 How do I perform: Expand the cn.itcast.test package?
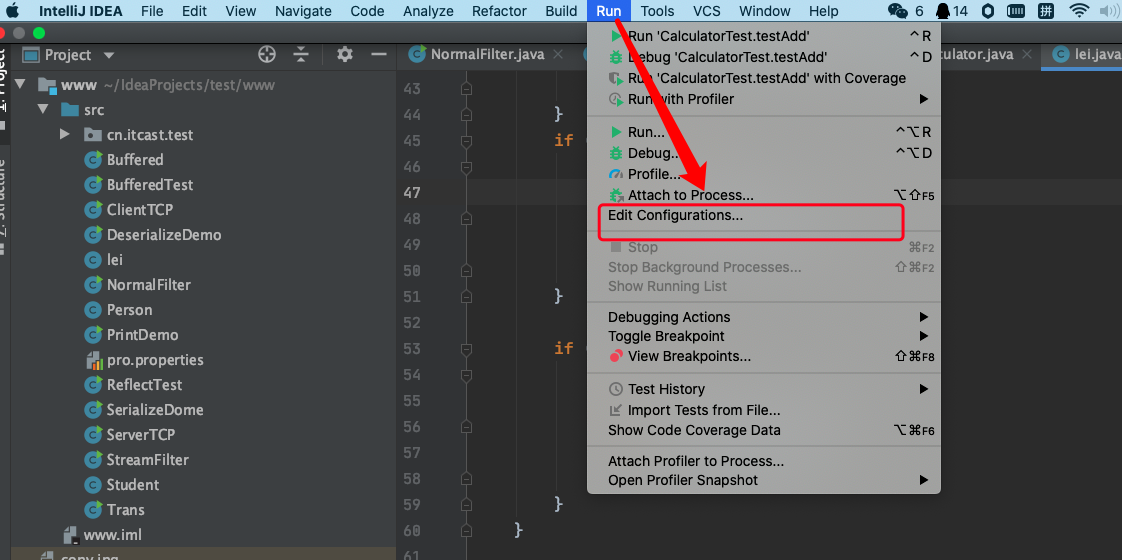tap(64, 134)
